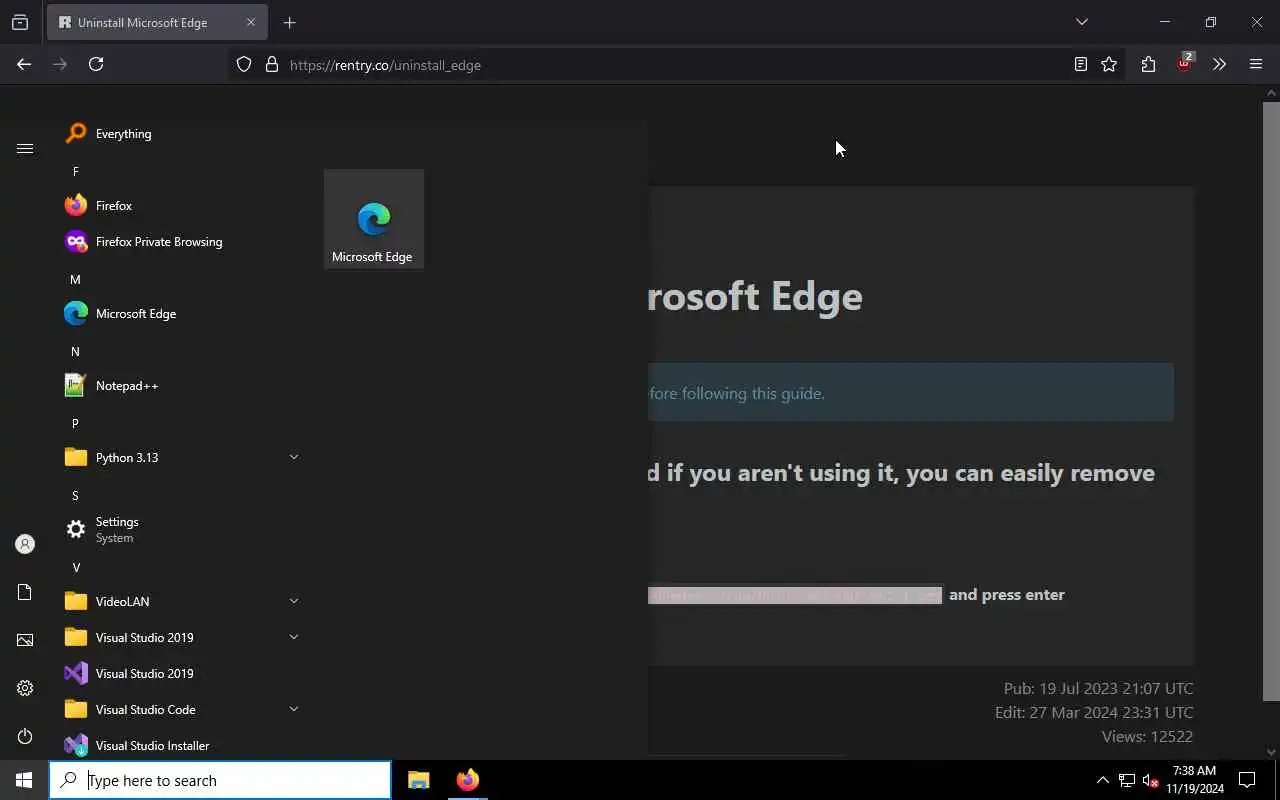Close the Uninstall Microsoft Edge tab
The image size is (1280, 800).
pyautogui.click(x=250, y=22)
